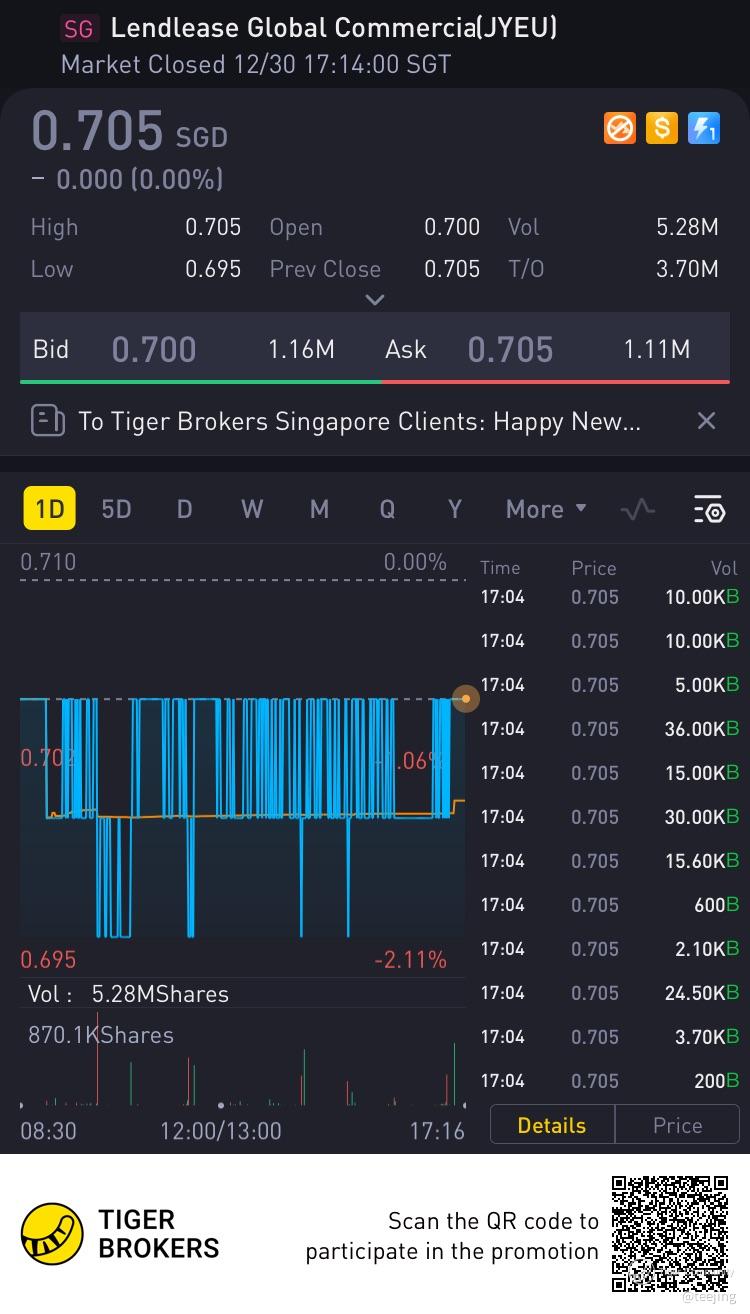Switch to the weekly W chart tab
The height and width of the screenshot is (1314, 750).
click(252, 509)
